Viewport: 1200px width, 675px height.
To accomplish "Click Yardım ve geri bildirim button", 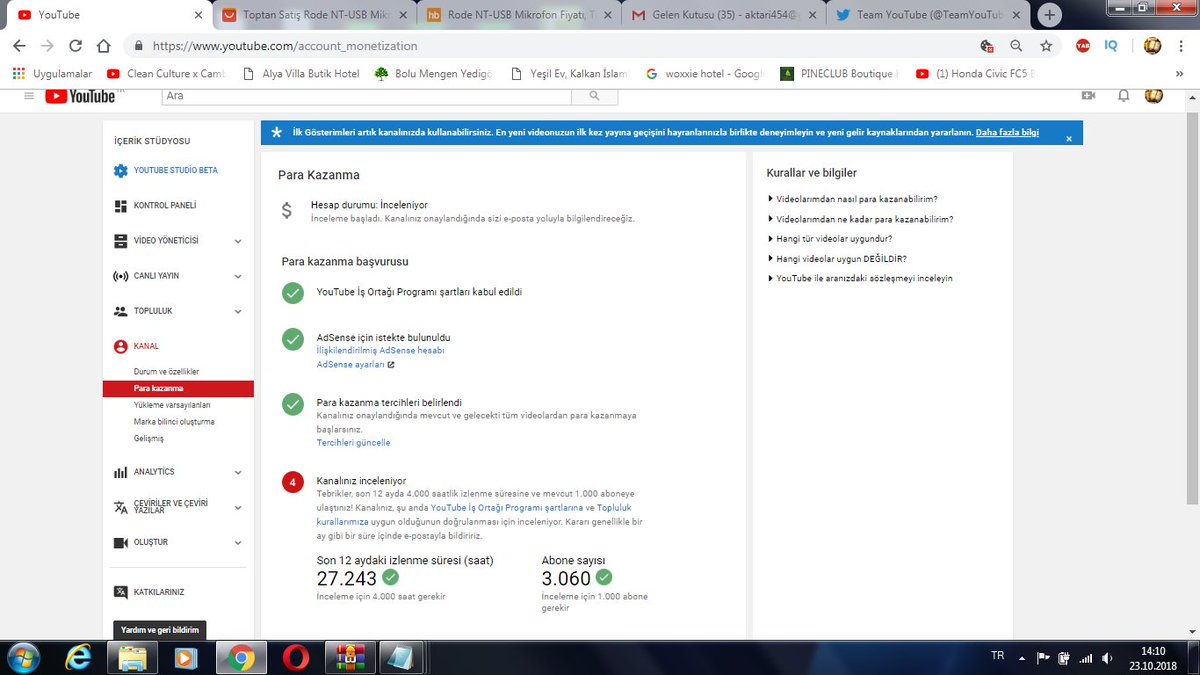I will click(x=160, y=630).
